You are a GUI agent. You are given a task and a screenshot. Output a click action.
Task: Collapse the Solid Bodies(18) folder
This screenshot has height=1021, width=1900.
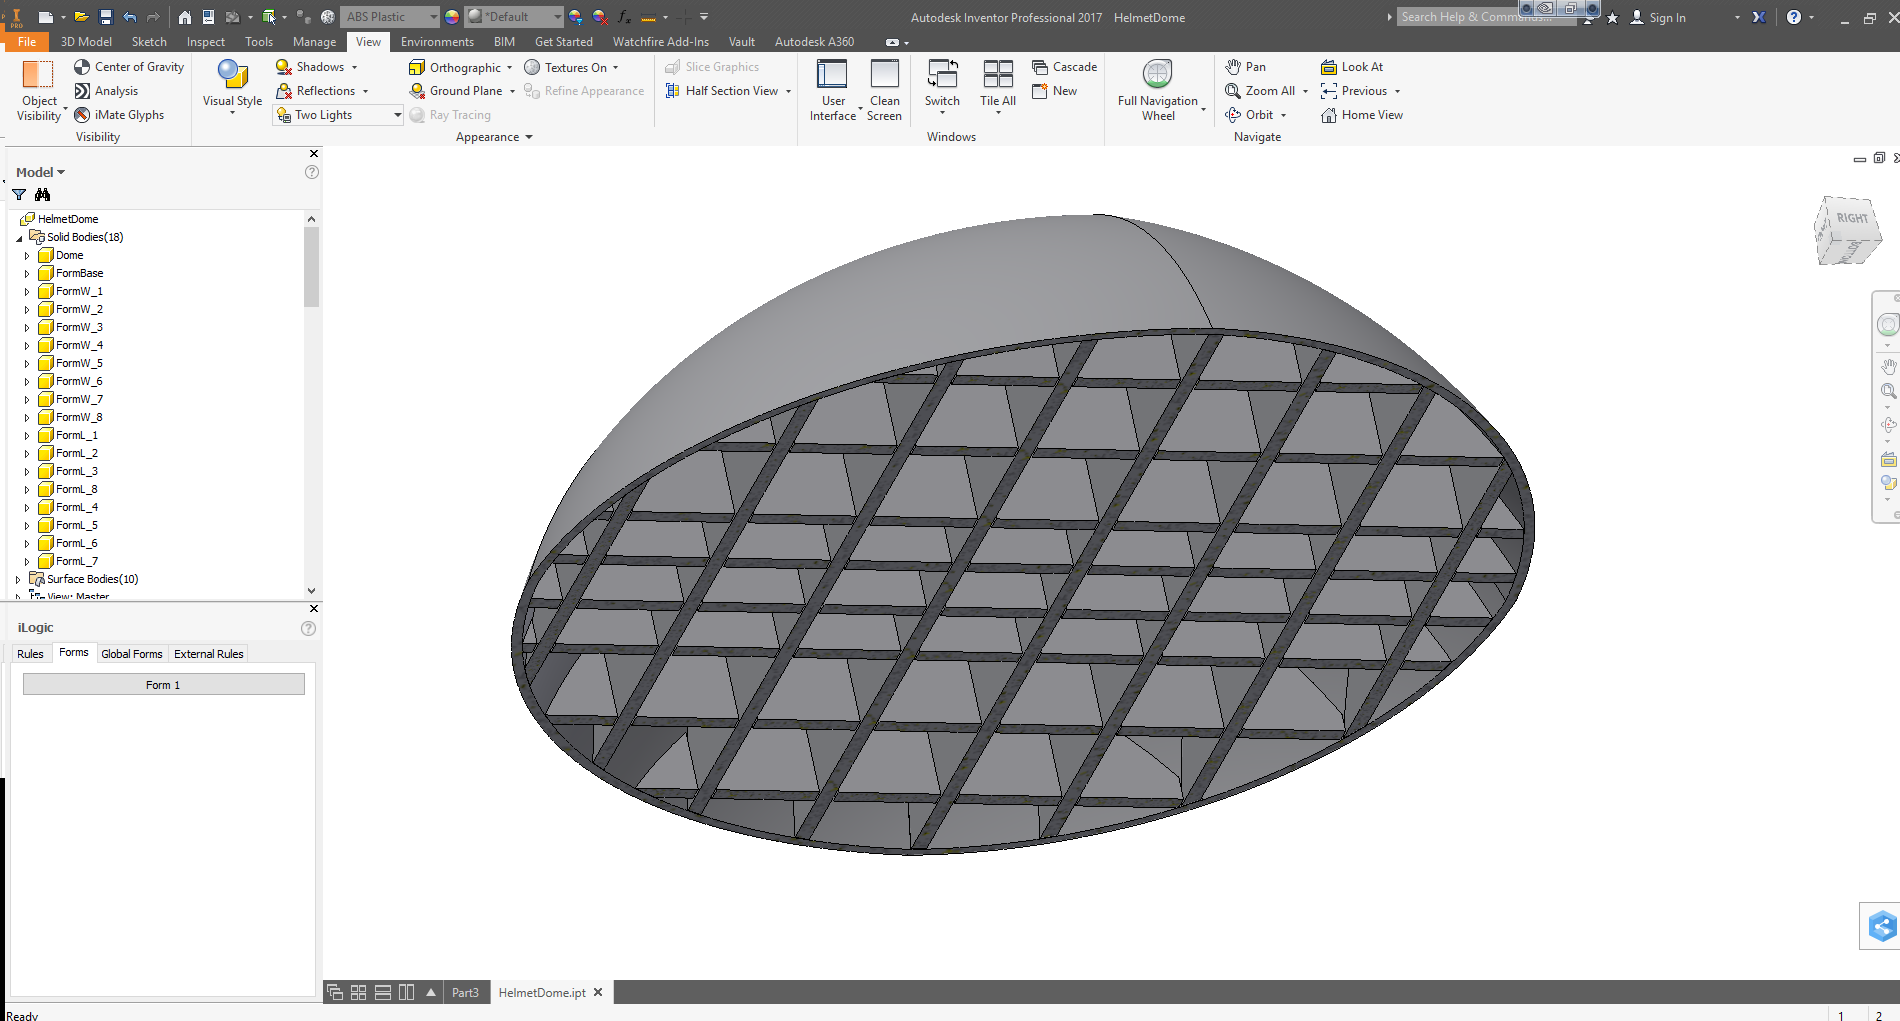coord(19,238)
